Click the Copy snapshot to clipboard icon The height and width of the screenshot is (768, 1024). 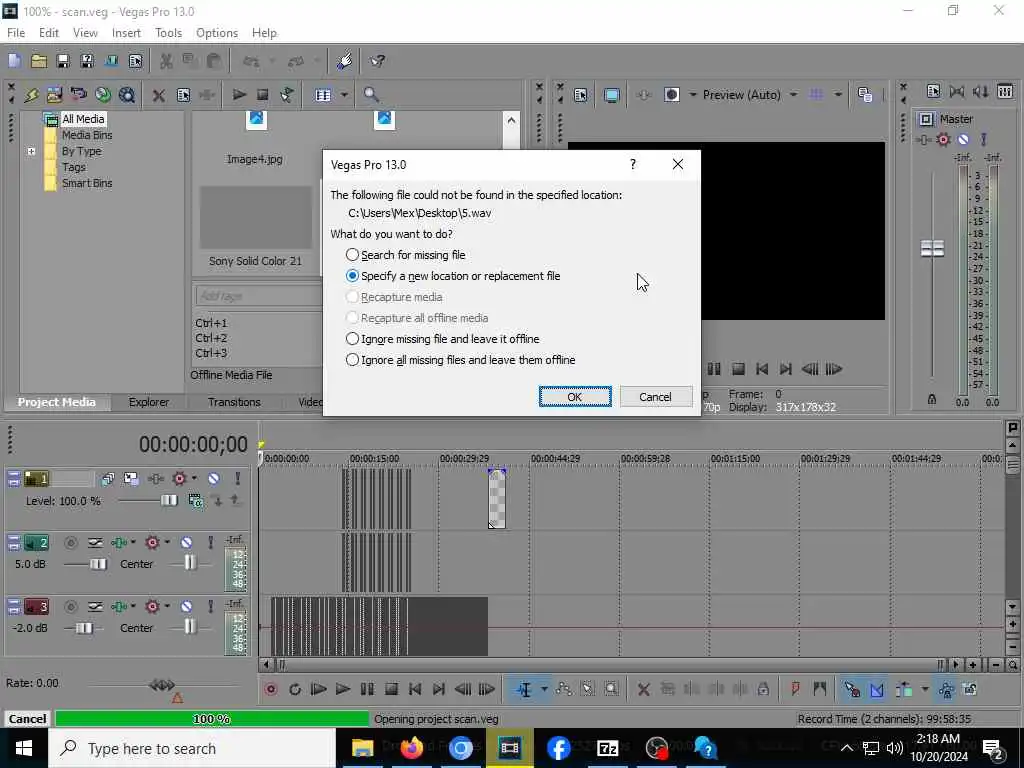(865, 95)
